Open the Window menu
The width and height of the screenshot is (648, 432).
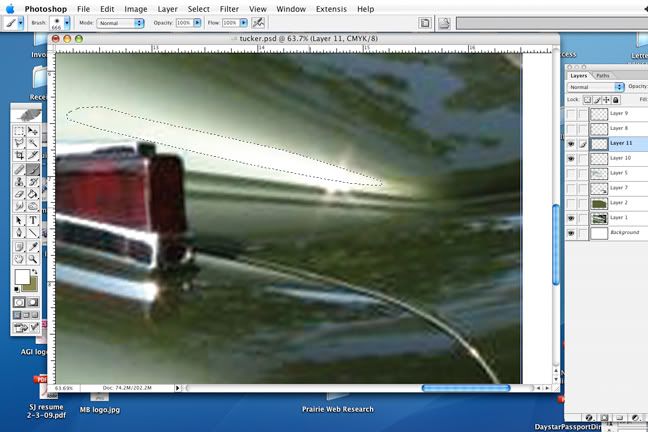(291, 9)
